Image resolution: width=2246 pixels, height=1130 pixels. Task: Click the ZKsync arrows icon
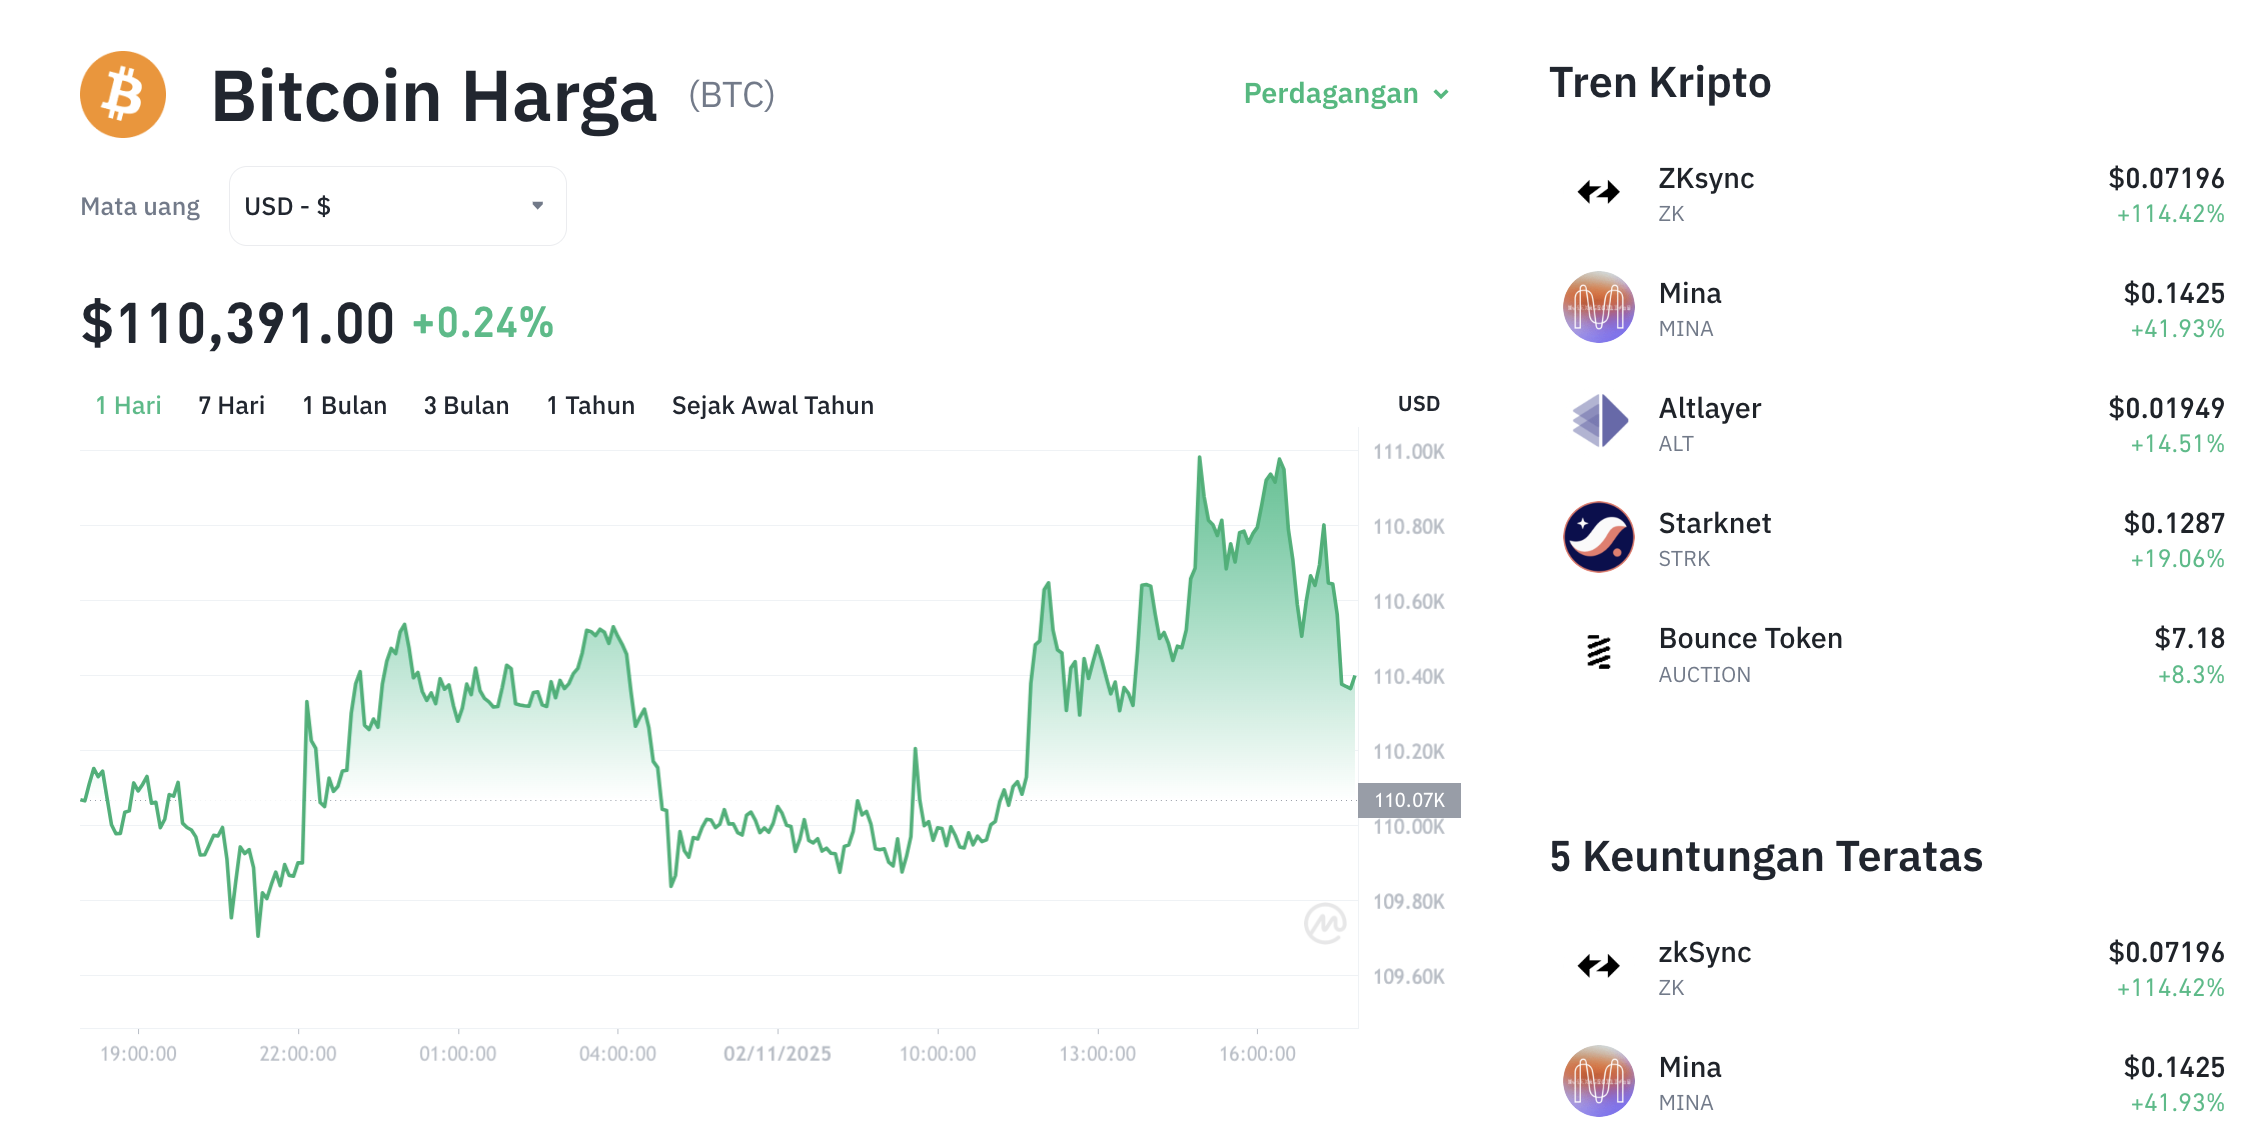click(1597, 190)
